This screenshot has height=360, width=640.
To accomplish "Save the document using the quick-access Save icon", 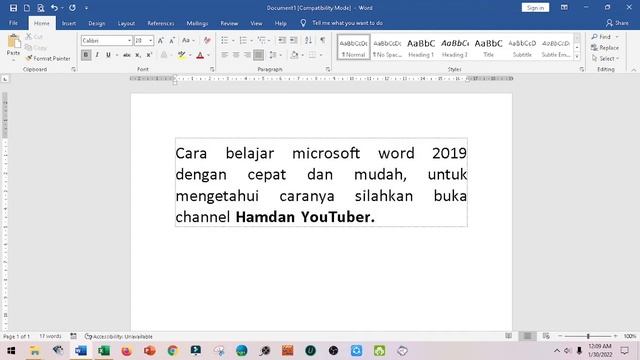I will tap(13, 8).
